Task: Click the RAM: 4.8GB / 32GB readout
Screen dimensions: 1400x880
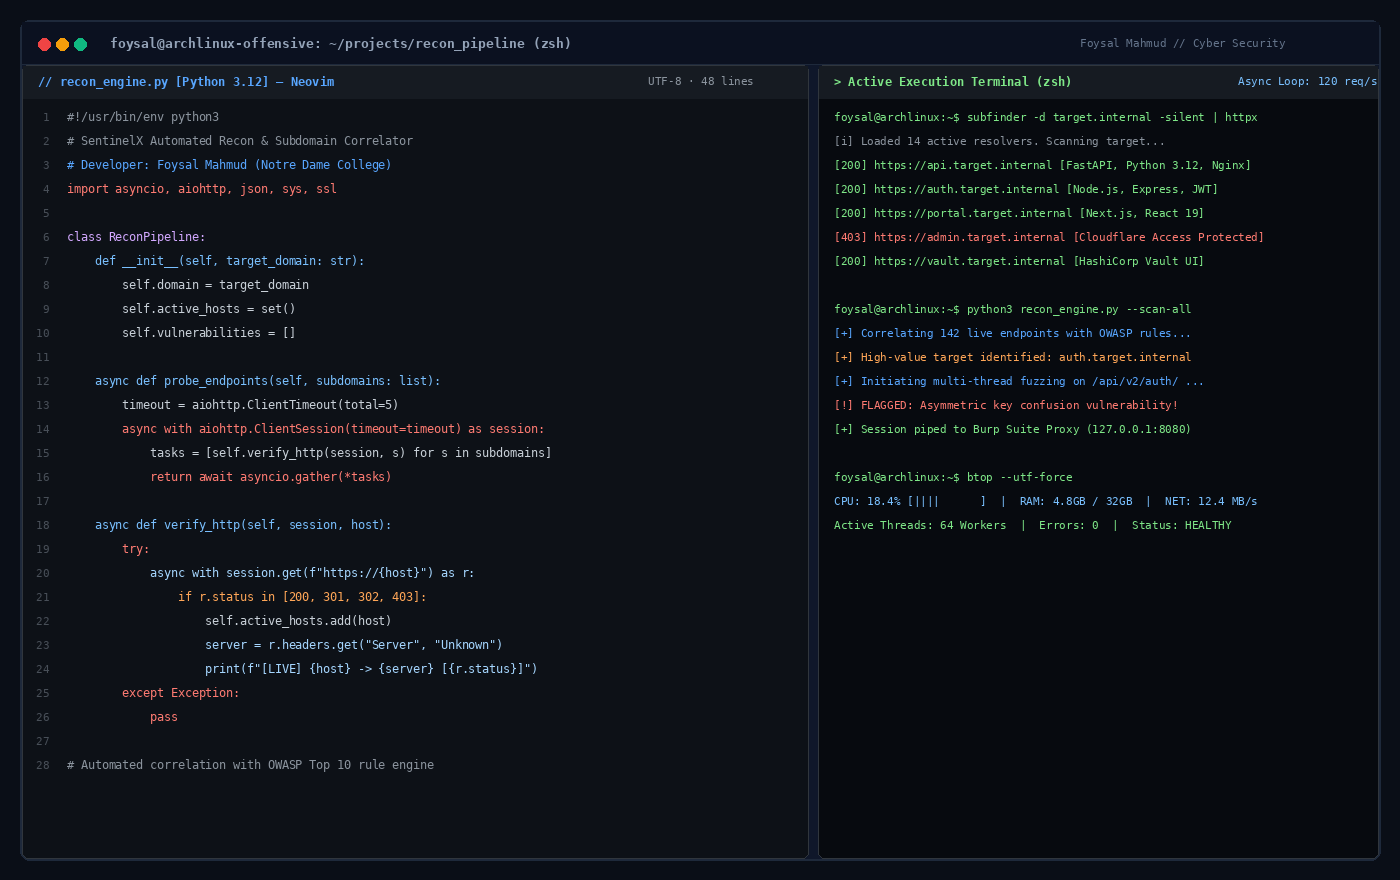Action: point(1076,501)
